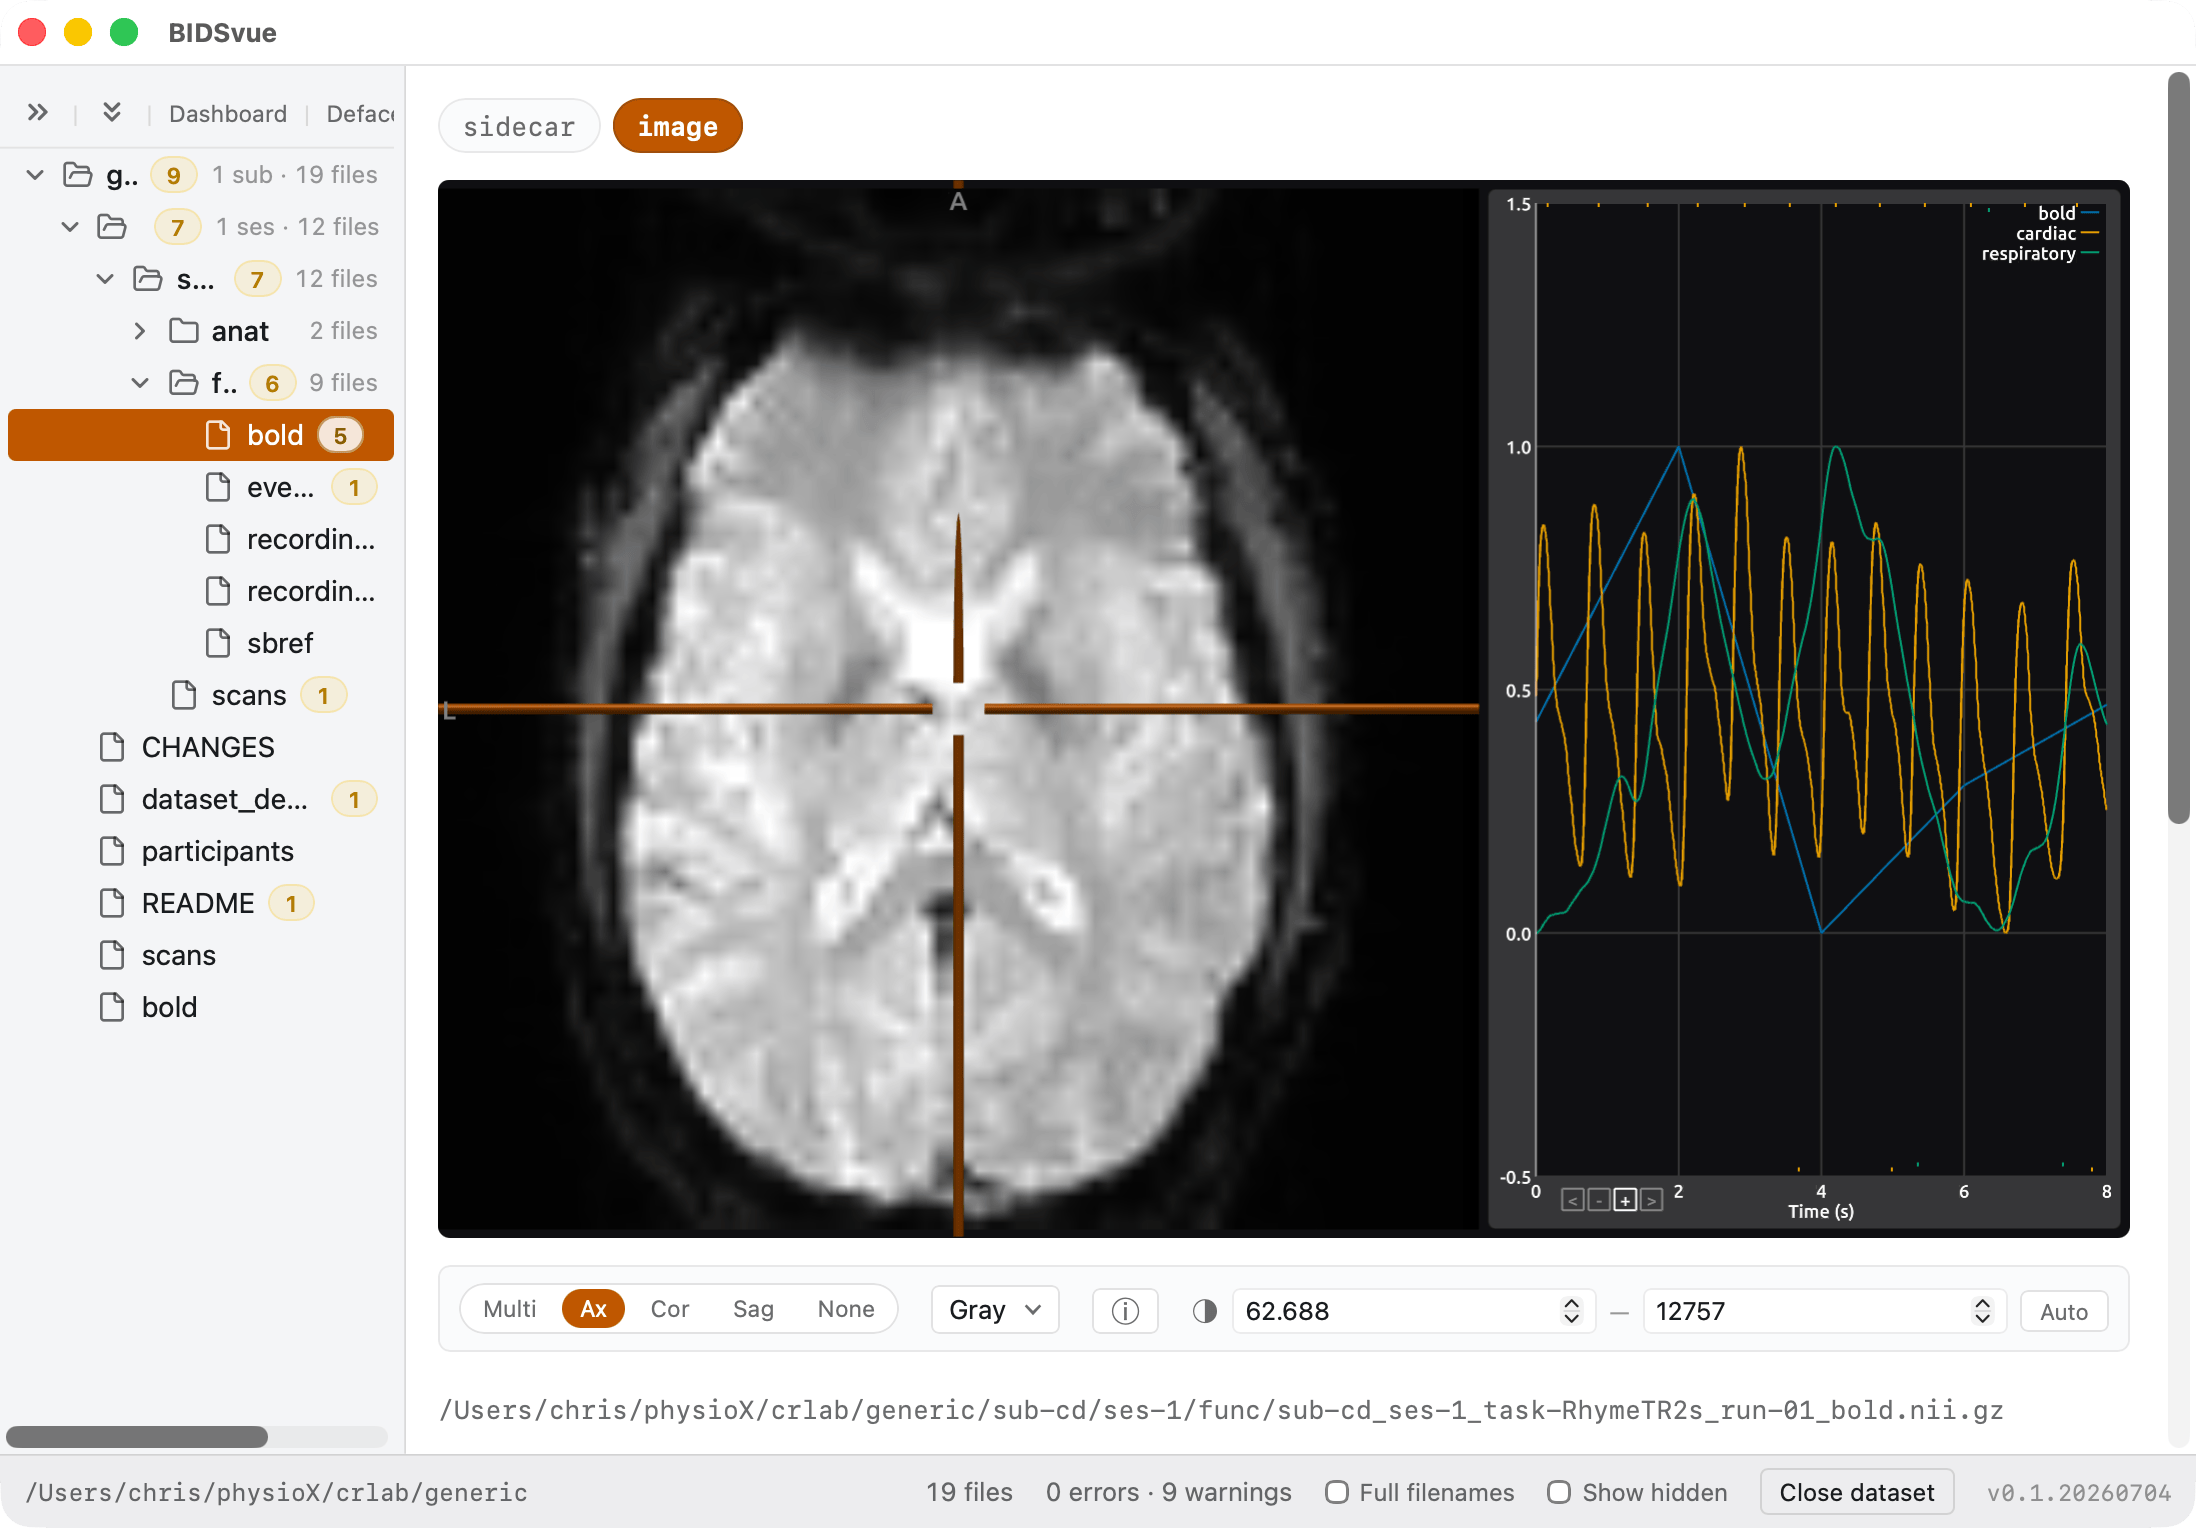
Task: Select the scans file with warning badge
Action: coord(201,695)
